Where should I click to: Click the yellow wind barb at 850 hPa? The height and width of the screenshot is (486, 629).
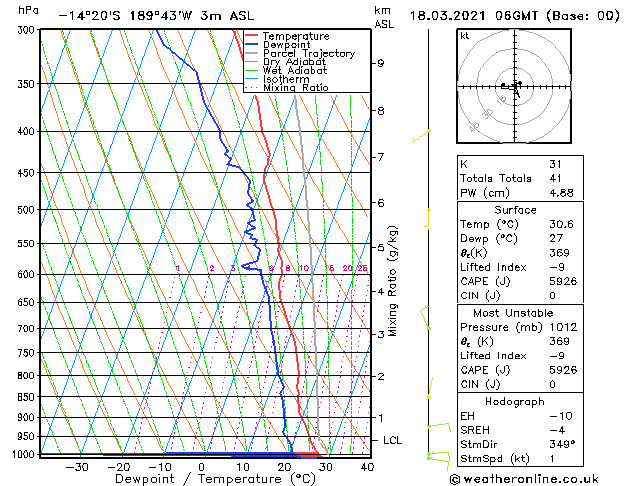(430, 388)
